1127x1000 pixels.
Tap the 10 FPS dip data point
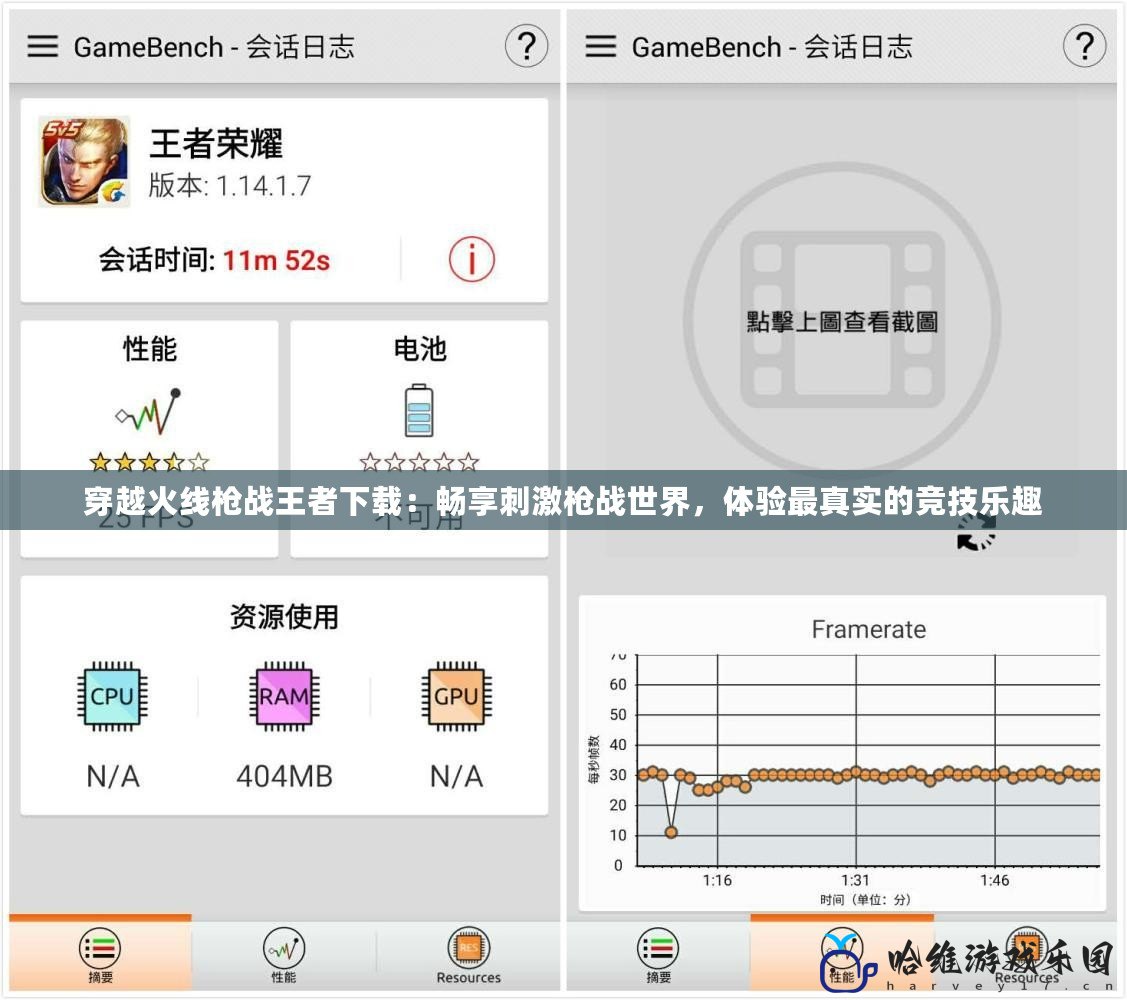click(x=671, y=832)
